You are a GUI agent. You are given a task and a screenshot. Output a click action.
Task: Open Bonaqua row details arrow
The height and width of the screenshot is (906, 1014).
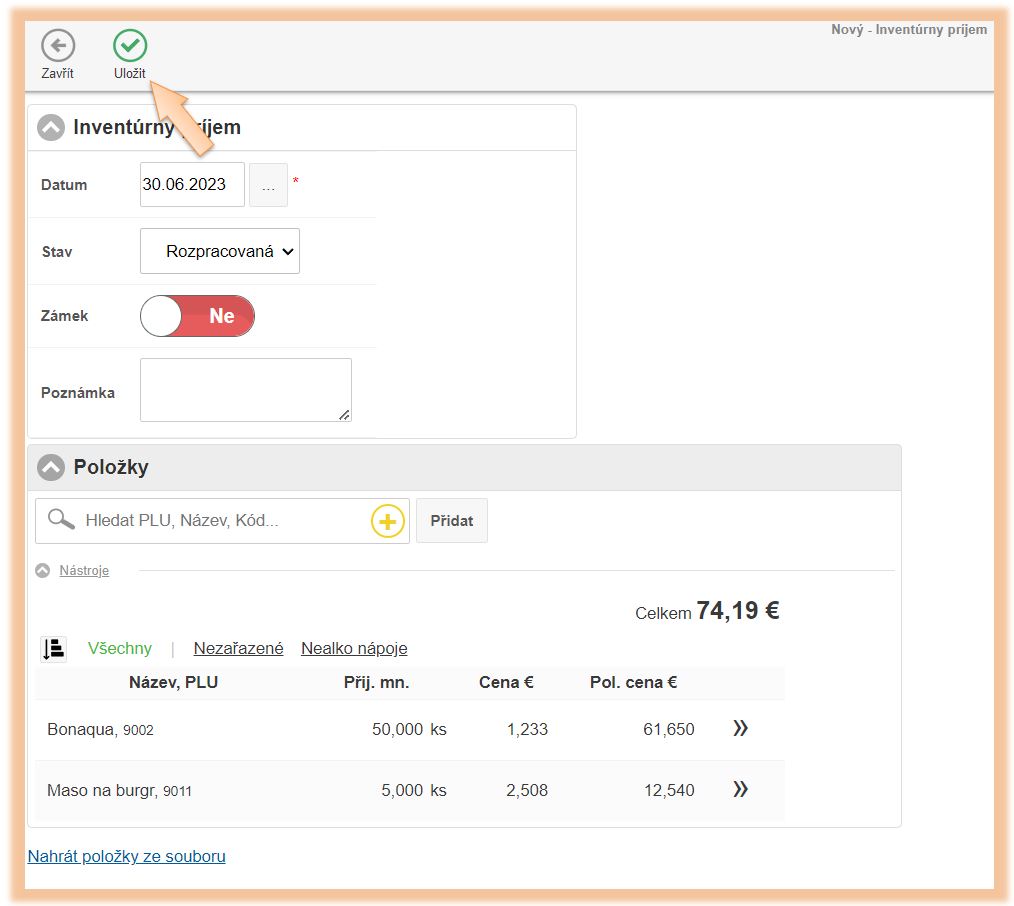(740, 729)
